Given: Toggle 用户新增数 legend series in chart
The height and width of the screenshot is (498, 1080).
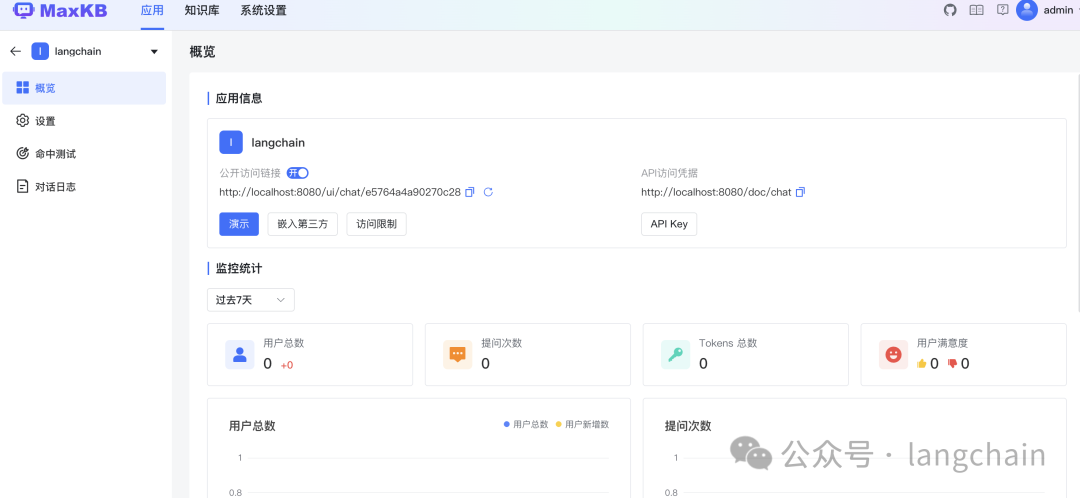Looking at the screenshot, I should pyautogui.click(x=583, y=424).
